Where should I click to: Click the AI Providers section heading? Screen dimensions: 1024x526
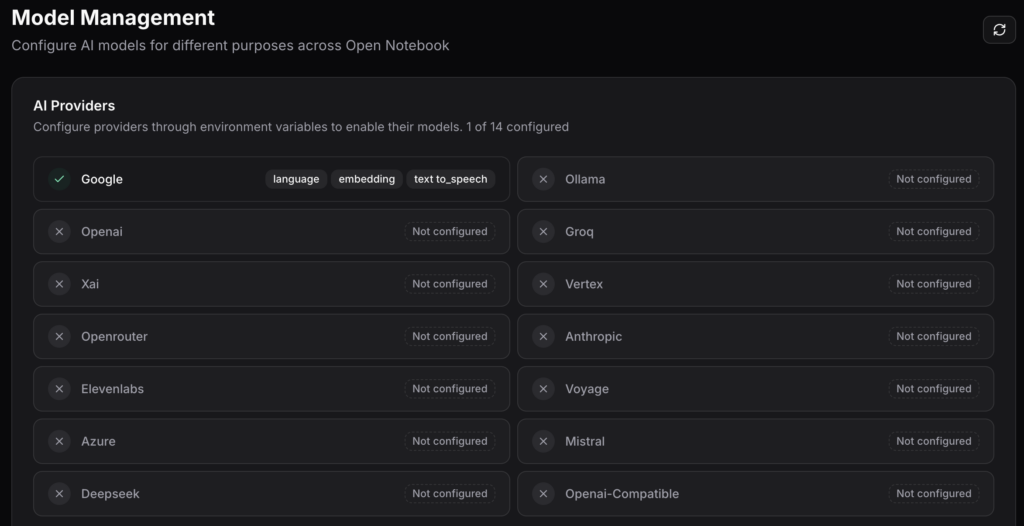tap(74, 106)
